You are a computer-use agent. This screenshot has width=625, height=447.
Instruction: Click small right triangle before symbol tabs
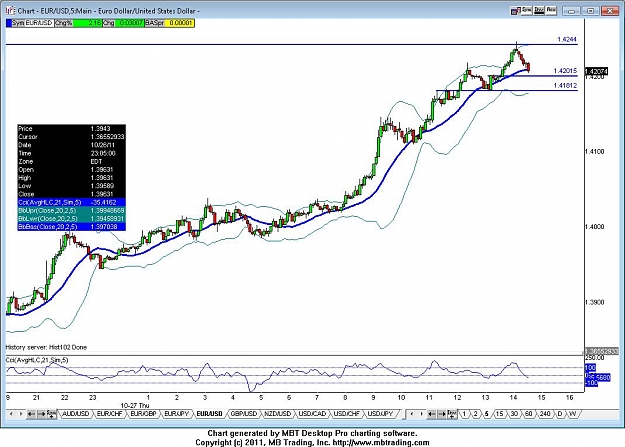(21, 414)
